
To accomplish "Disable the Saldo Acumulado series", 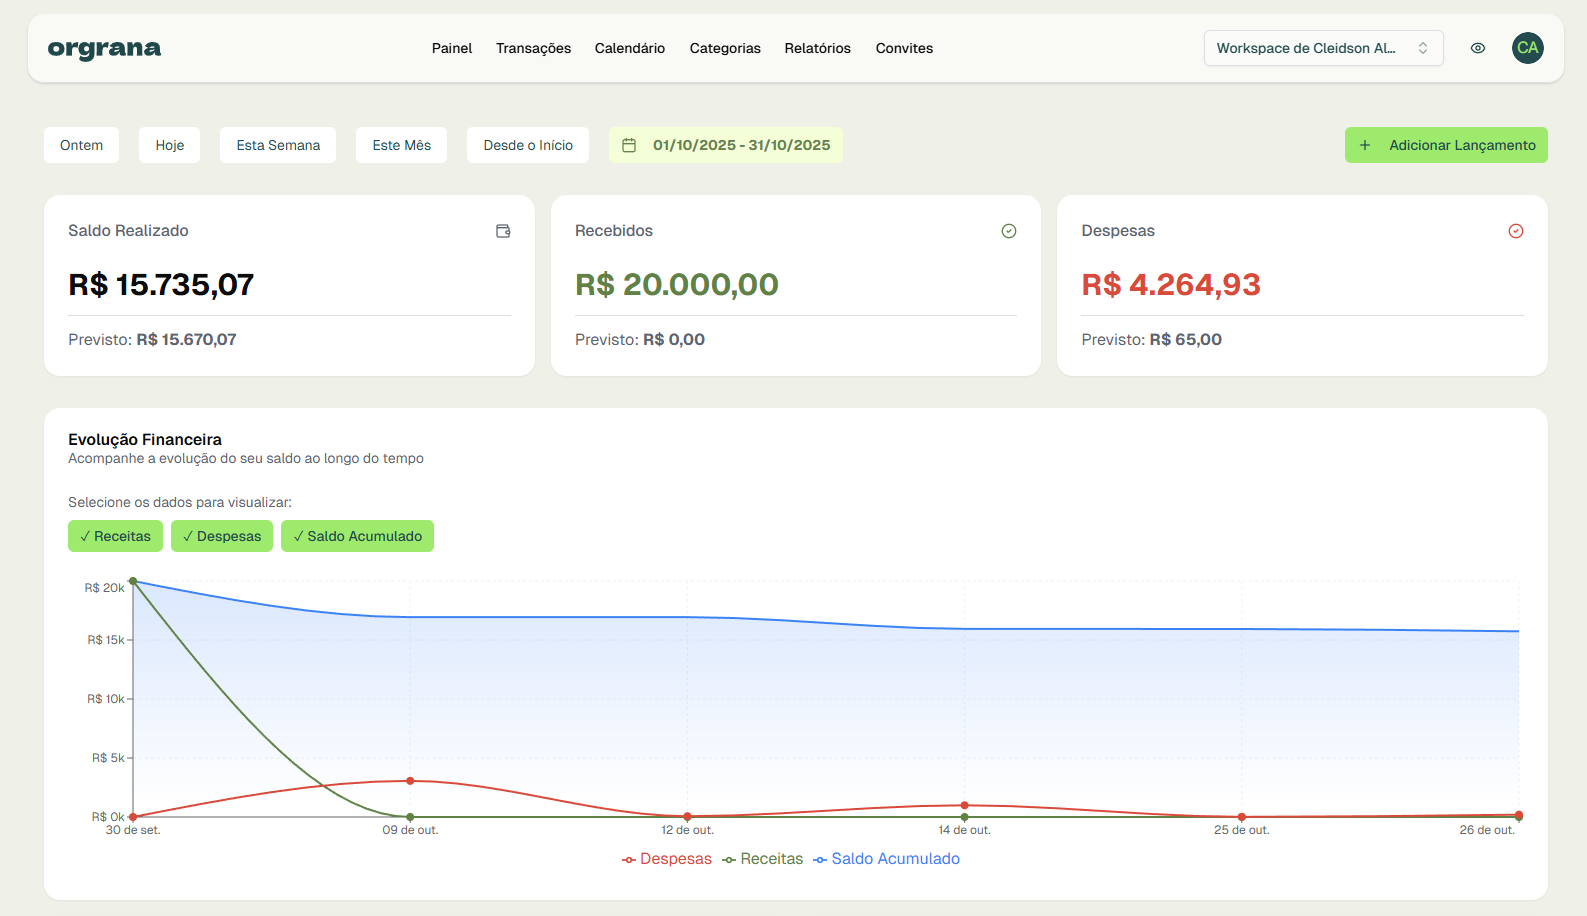I will pyautogui.click(x=357, y=536).
